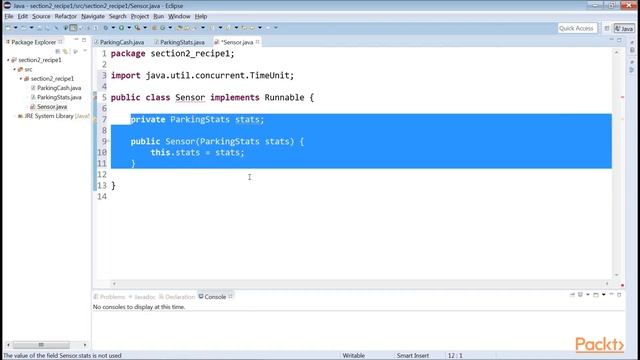Collapse the section2_recipe1 package node

point(21,79)
